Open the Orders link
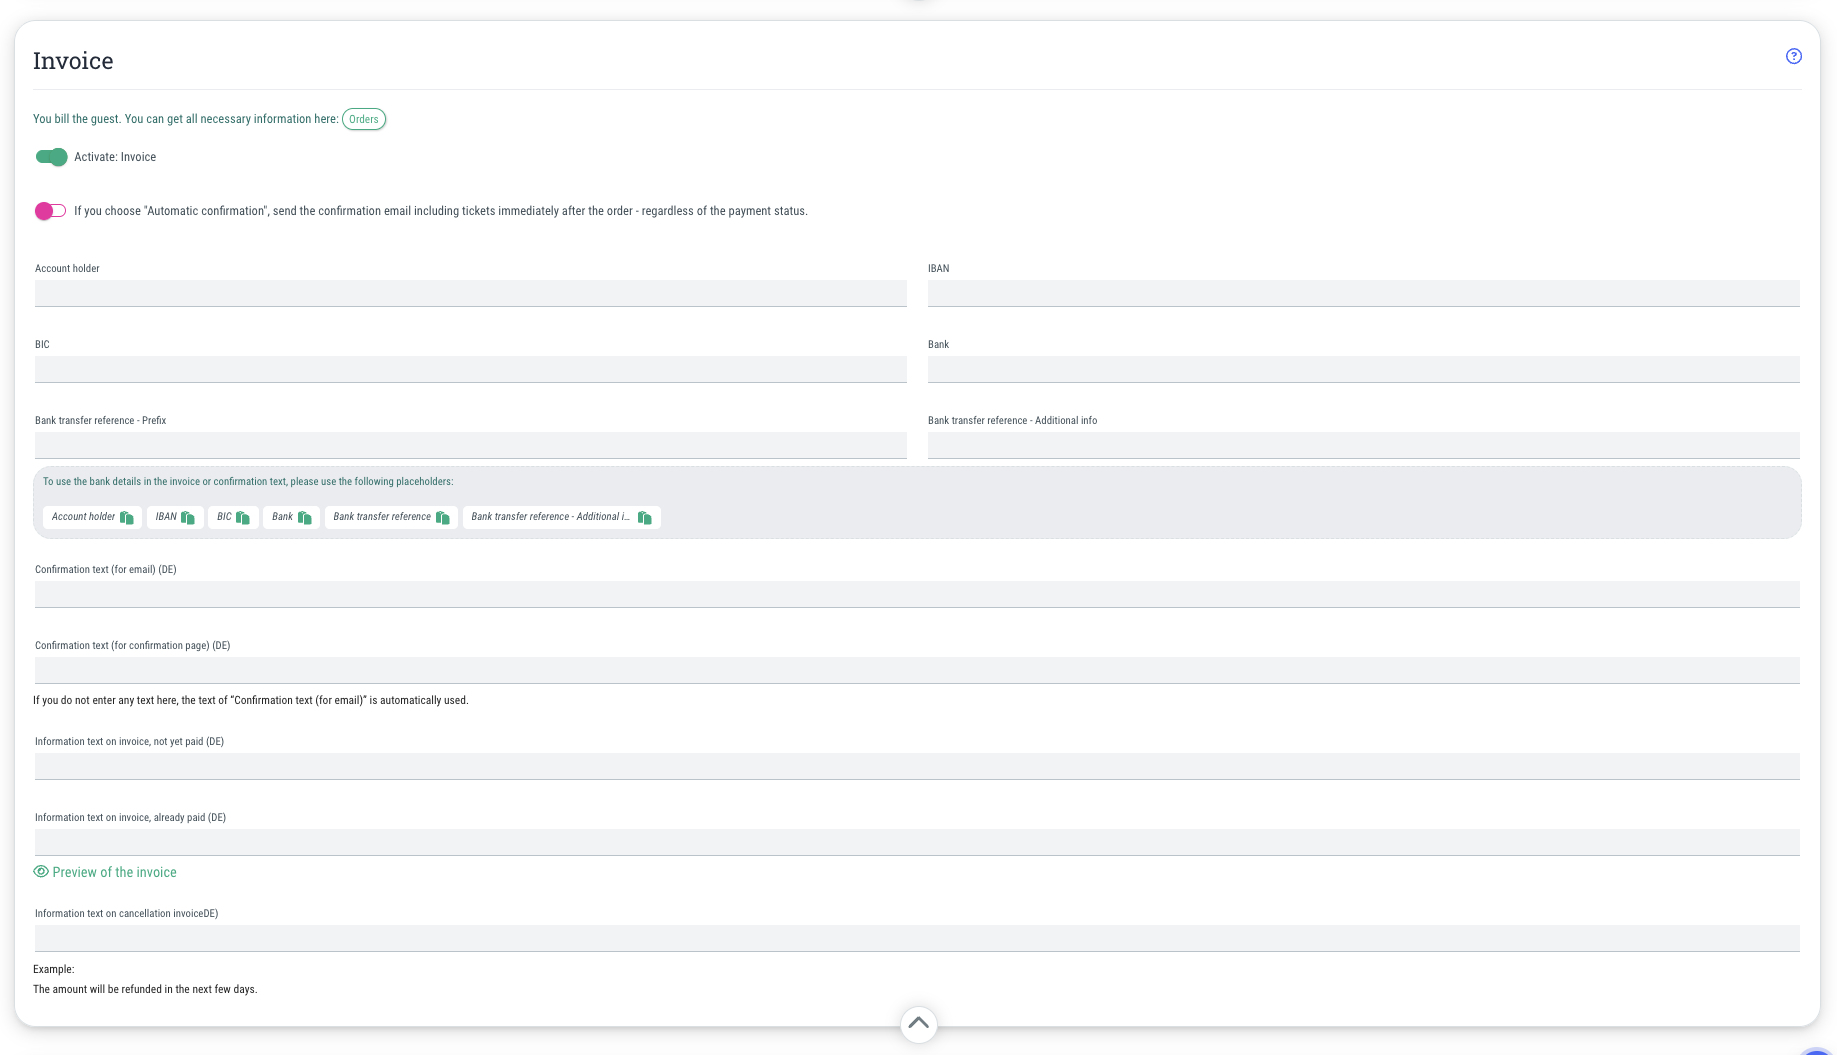This screenshot has height=1055, width=1837. pyautogui.click(x=364, y=119)
